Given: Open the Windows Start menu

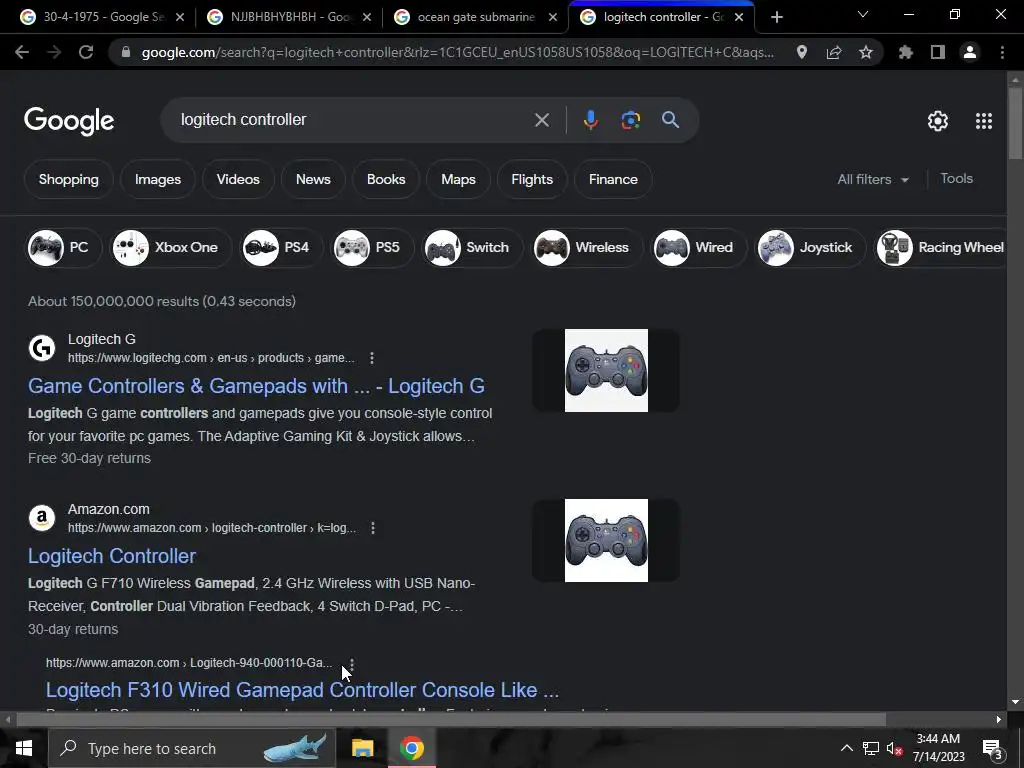Looking at the screenshot, I should [24, 748].
